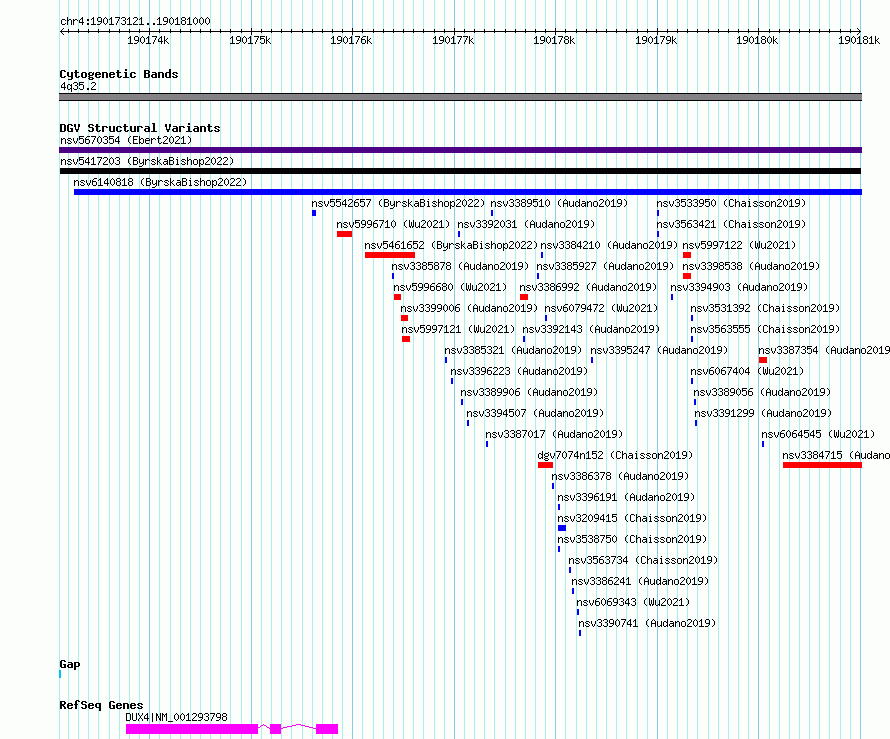Viewport: 890px width, 739px height.
Task: Open the nsv3391299 (Audano2019) label
Action: pyautogui.click(x=763, y=413)
